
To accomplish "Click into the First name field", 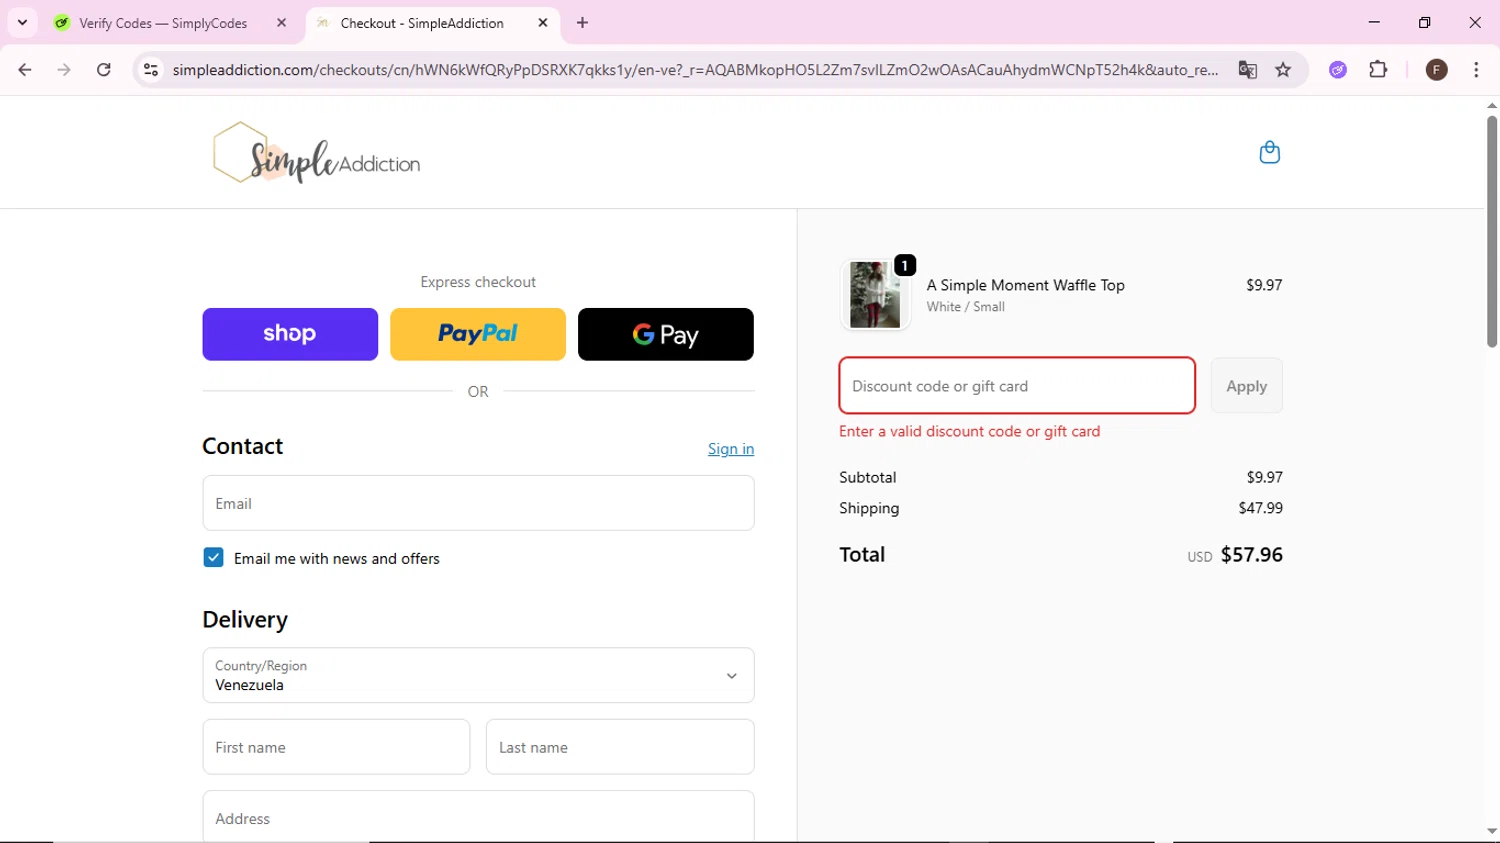I will click(336, 747).
